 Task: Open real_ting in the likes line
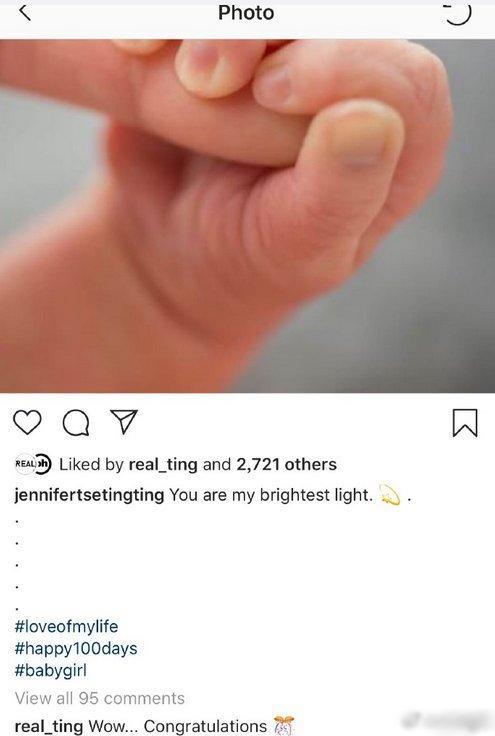click(163, 465)
